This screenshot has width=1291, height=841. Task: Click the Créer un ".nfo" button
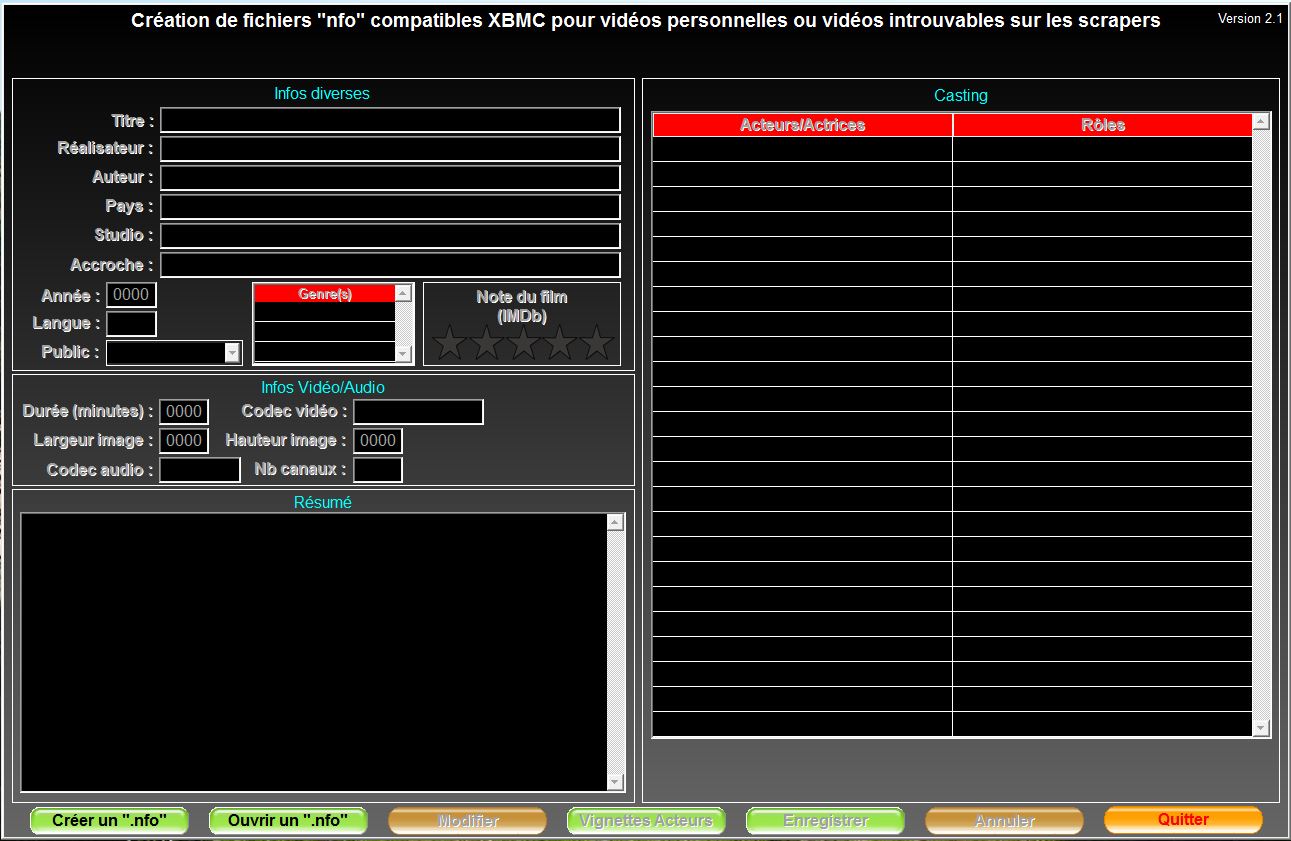click(x=109, y=820)
